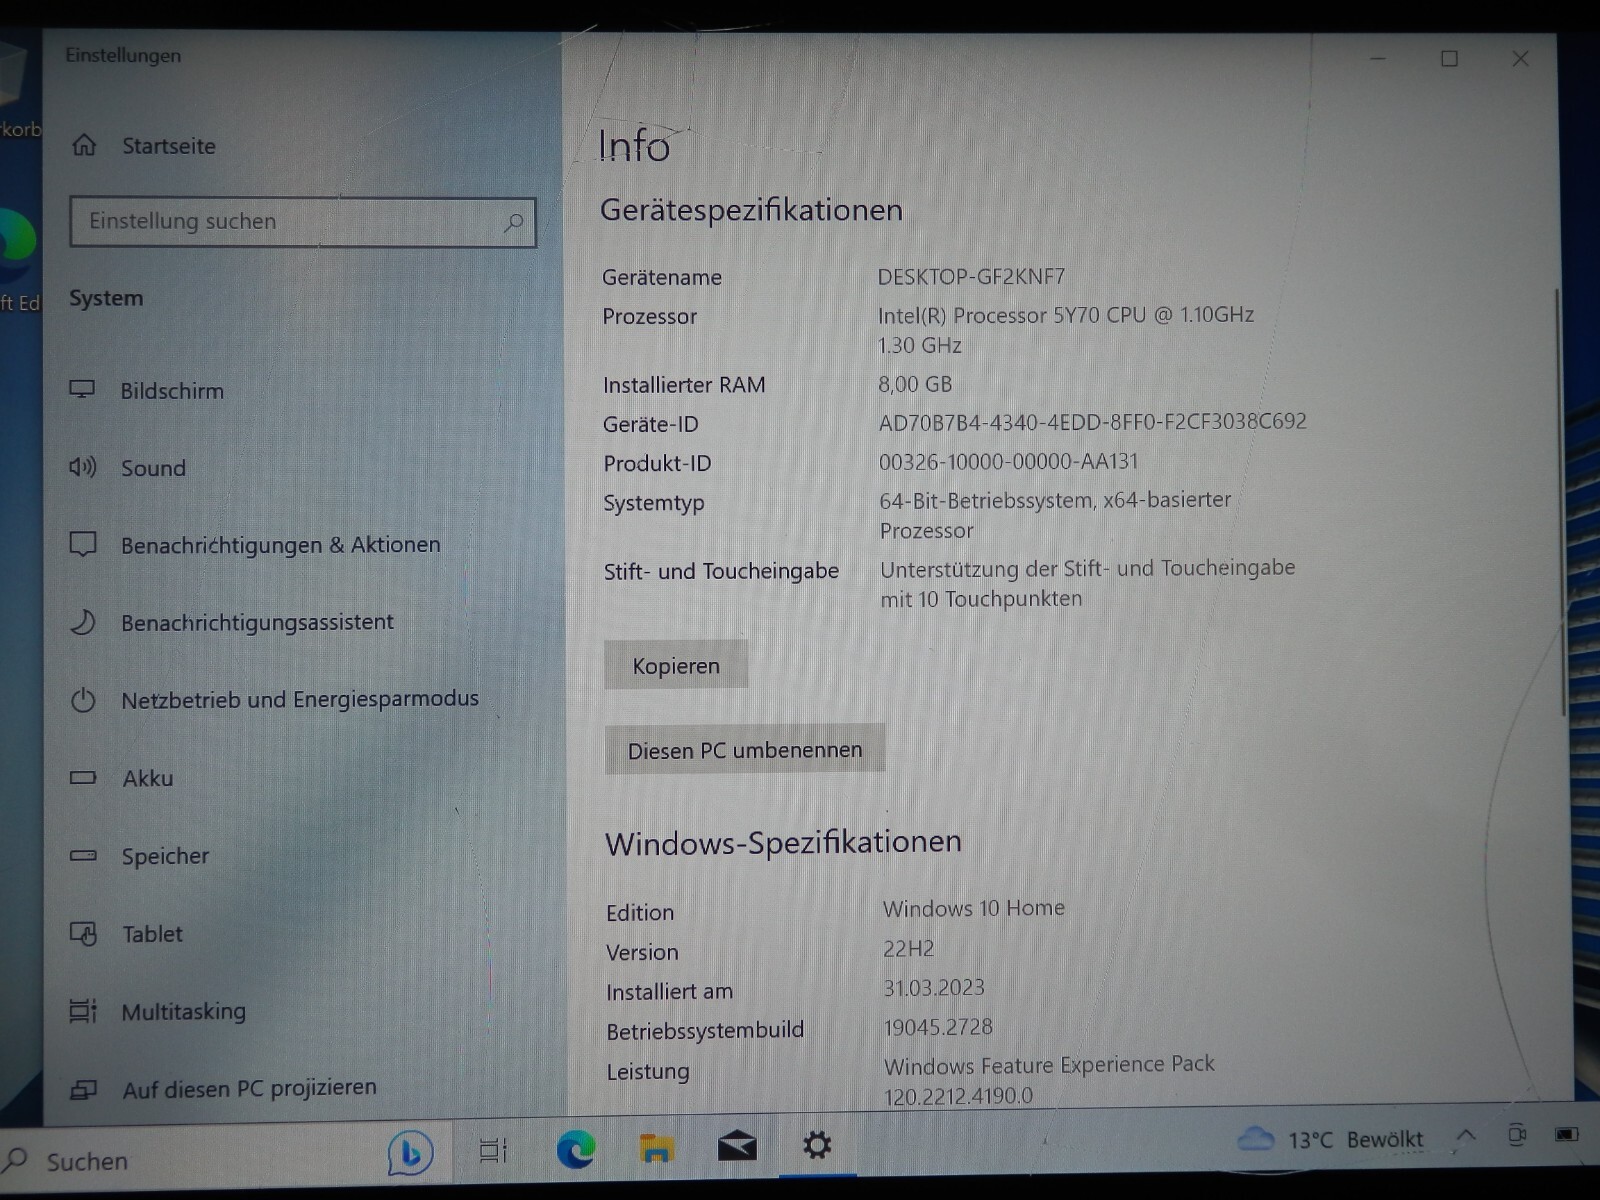Image resolution: width=1600 pixels, height=1200 pixels.
Task: Launch Microsoft Edge from the taskbar
Action: point(576,1149)
